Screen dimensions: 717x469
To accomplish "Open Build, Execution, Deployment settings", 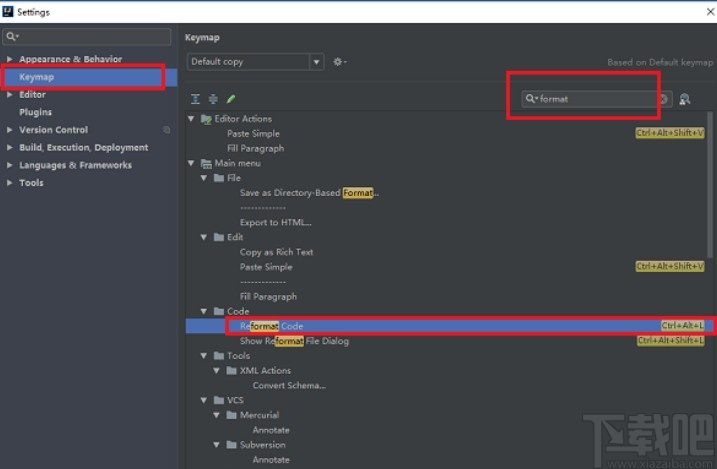I will pos(84,148).
